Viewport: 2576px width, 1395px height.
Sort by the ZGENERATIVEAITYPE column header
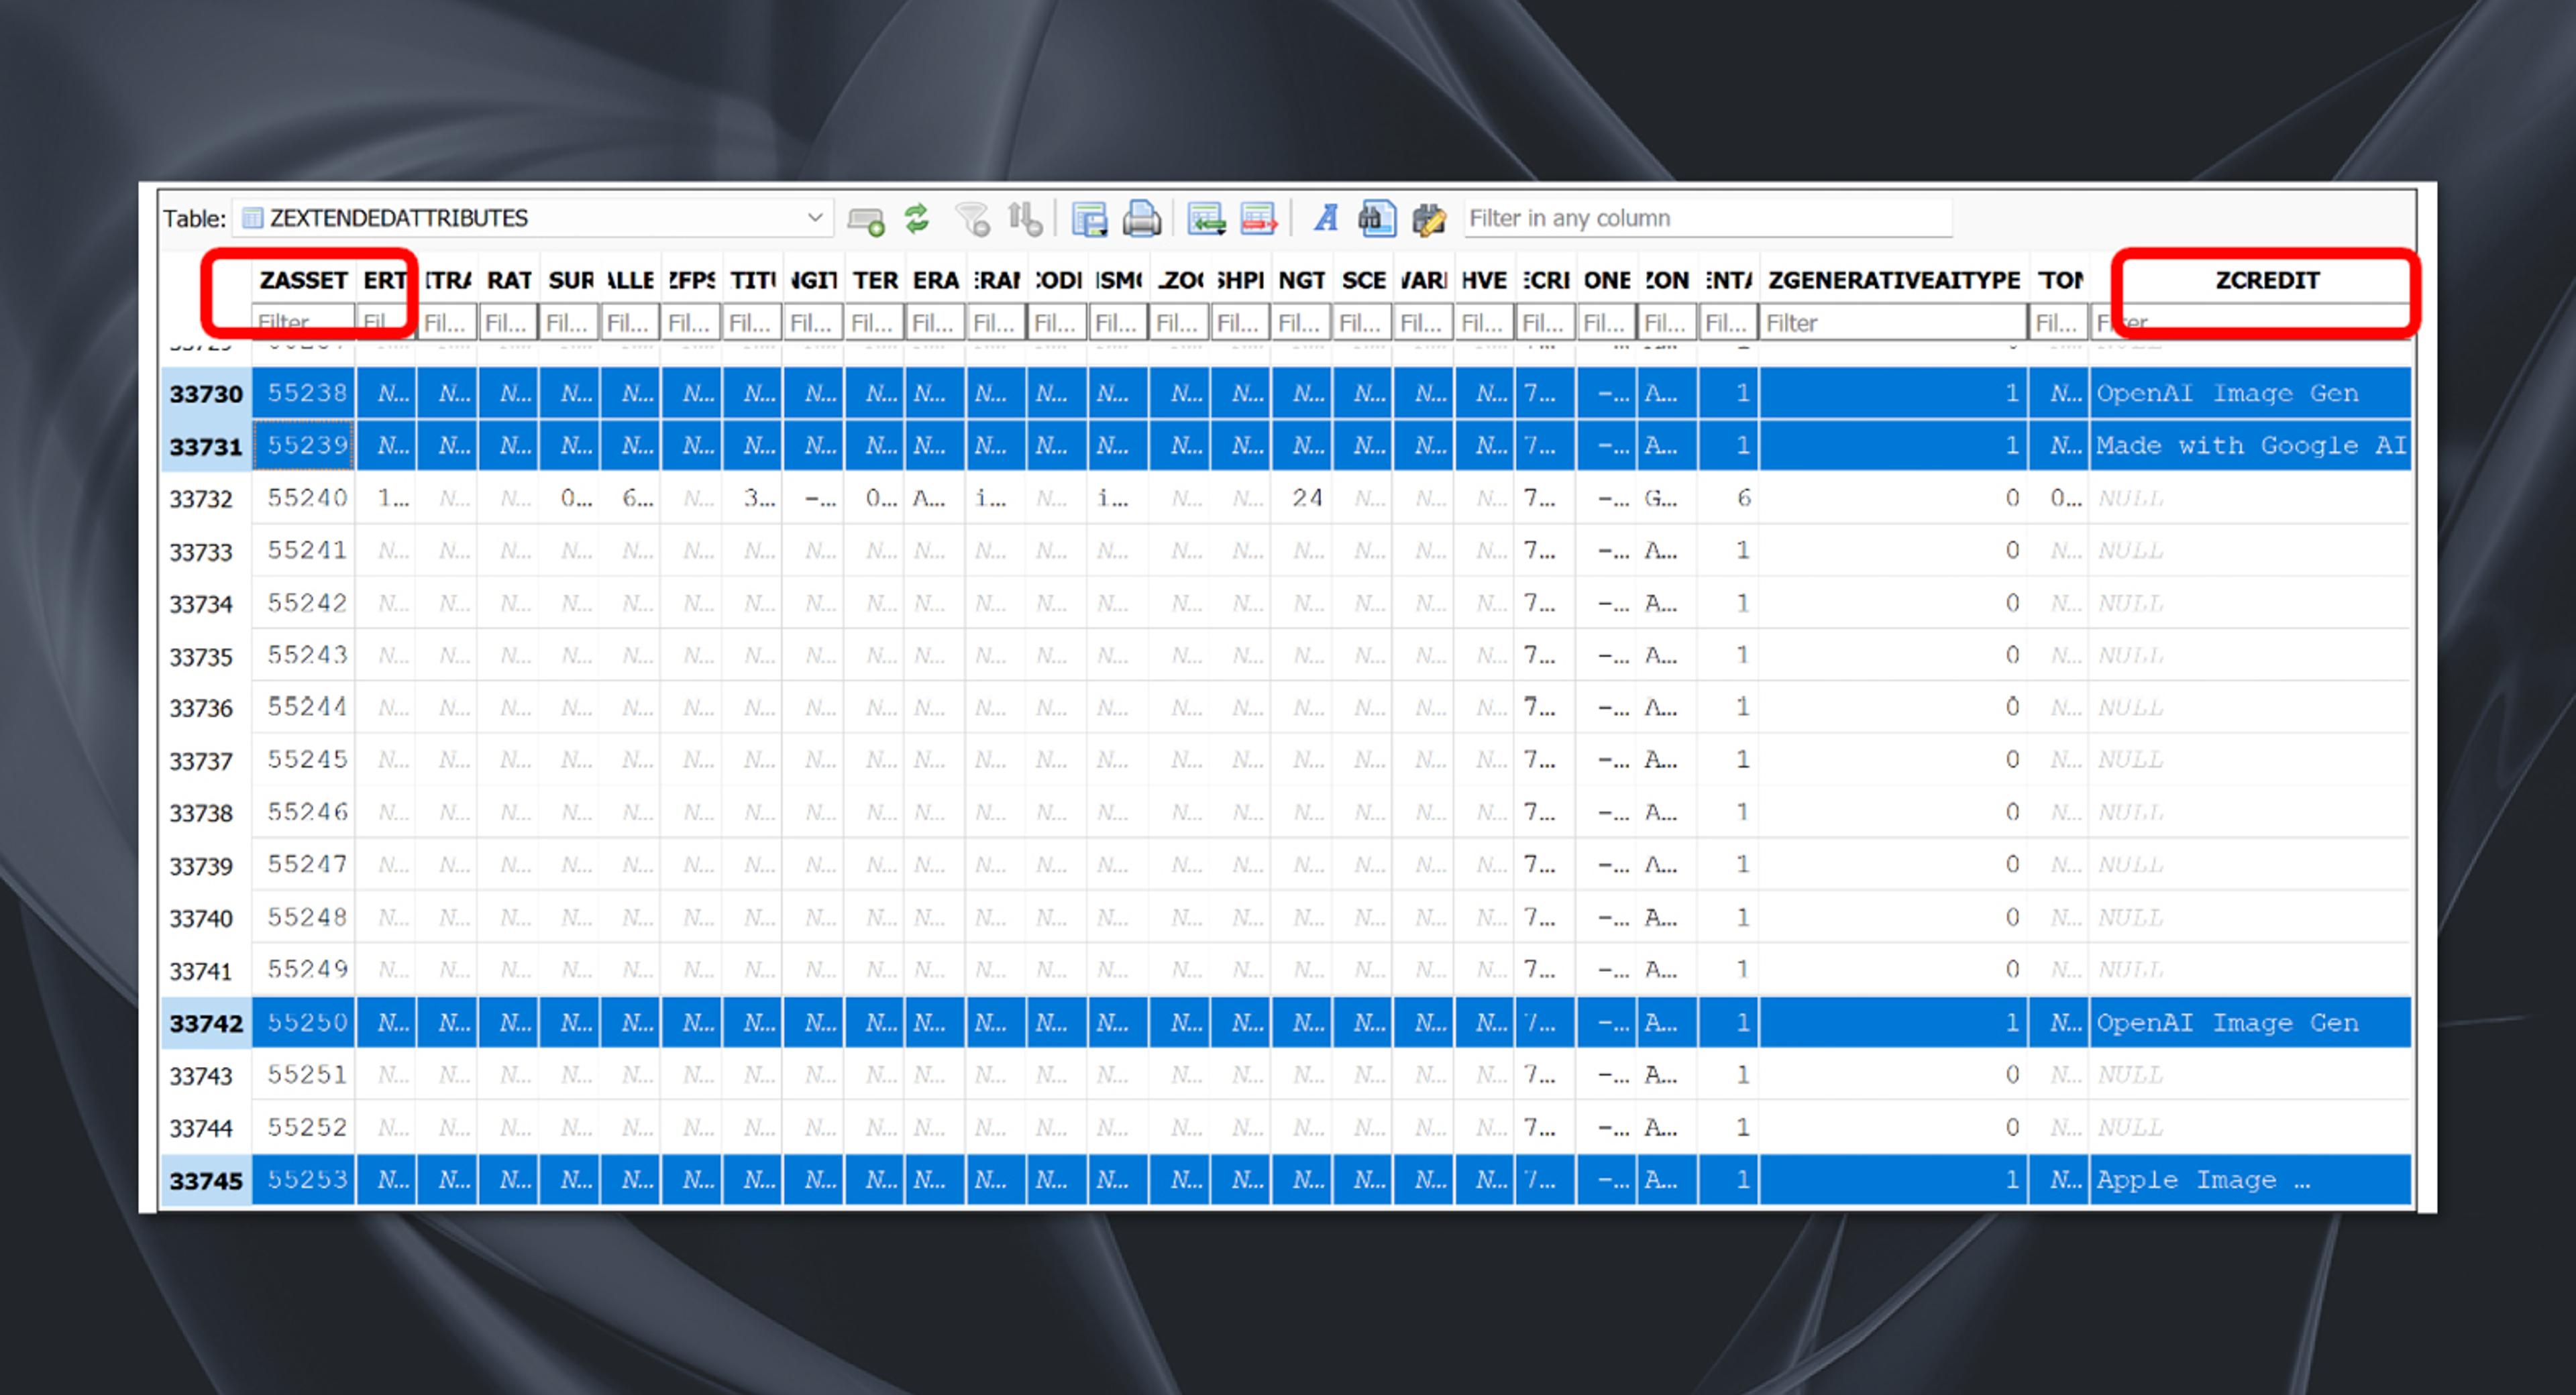1893,280
